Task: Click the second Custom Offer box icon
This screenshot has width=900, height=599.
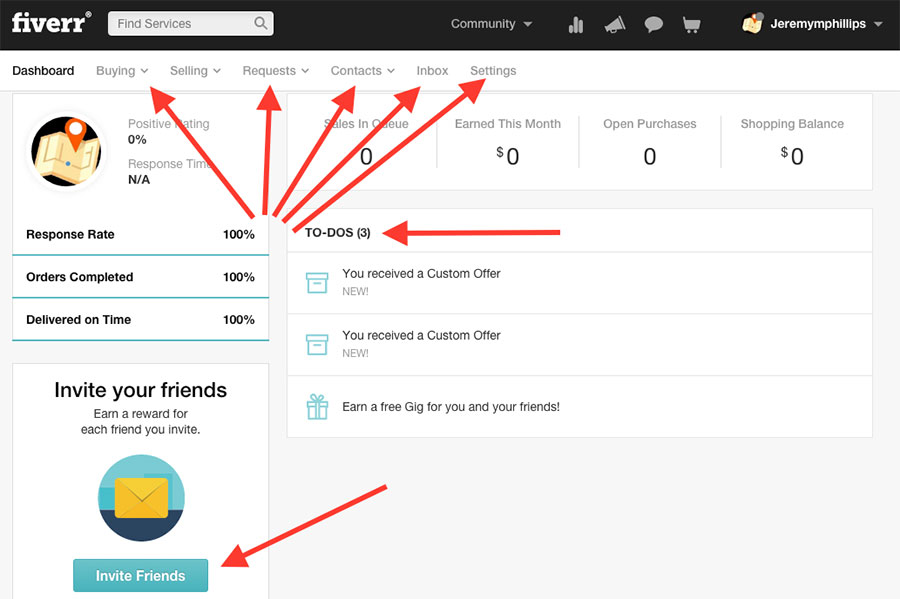Action: 317,344
